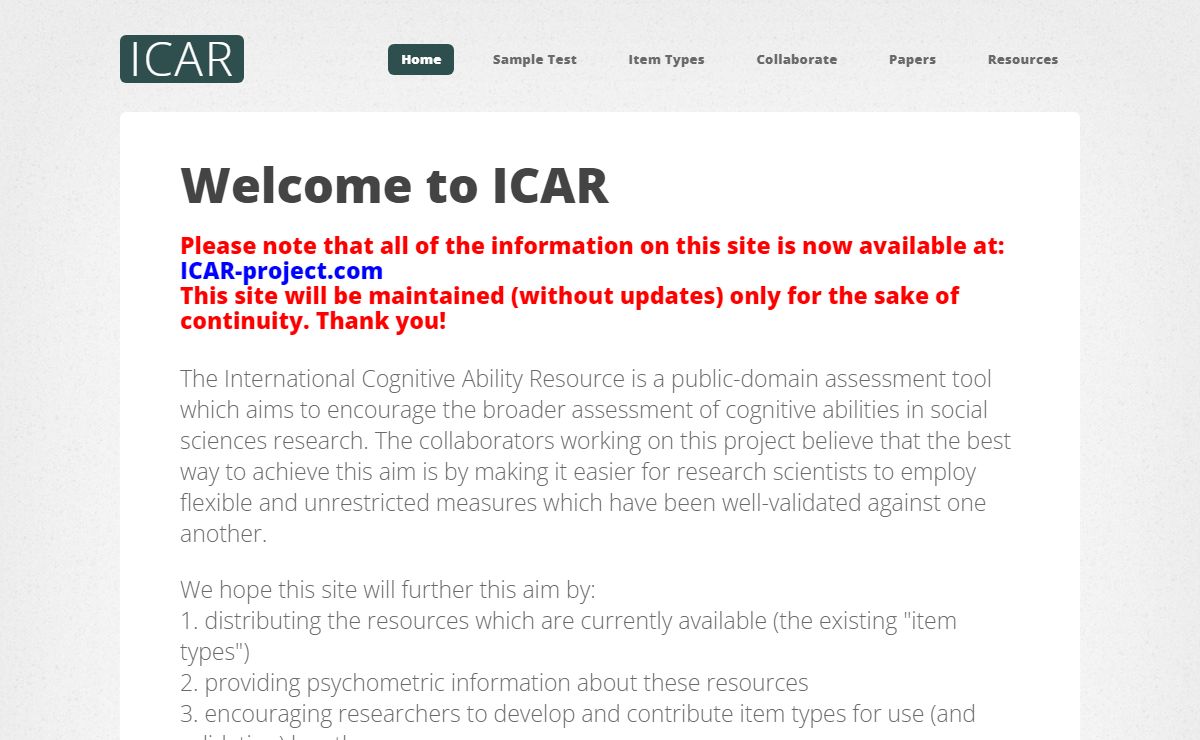Click the list line "2. providing psychometric information"

pyautogui.click(x=494, y=683)
